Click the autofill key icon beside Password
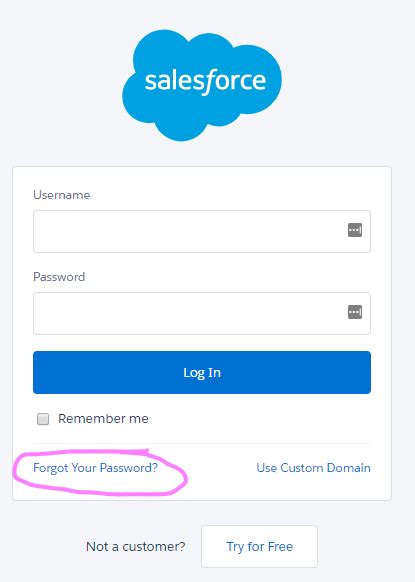Screen dimensions: 415x582 tap(355, 312)
